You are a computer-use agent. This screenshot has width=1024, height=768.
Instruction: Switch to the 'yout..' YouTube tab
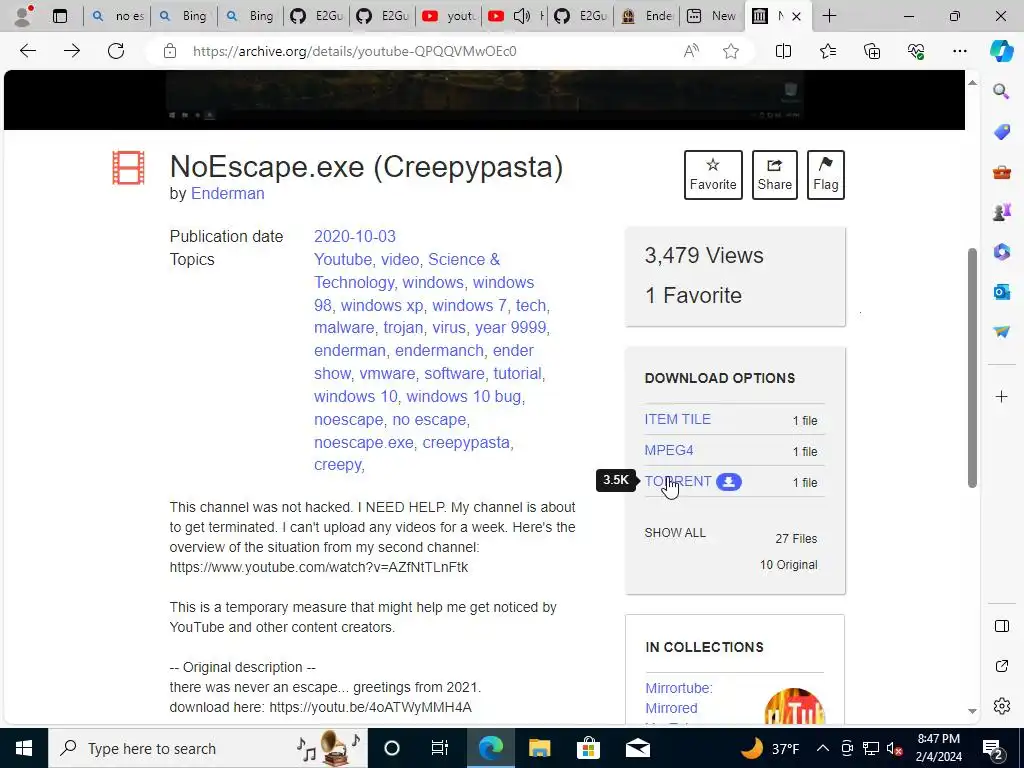(x=449, y=16)
